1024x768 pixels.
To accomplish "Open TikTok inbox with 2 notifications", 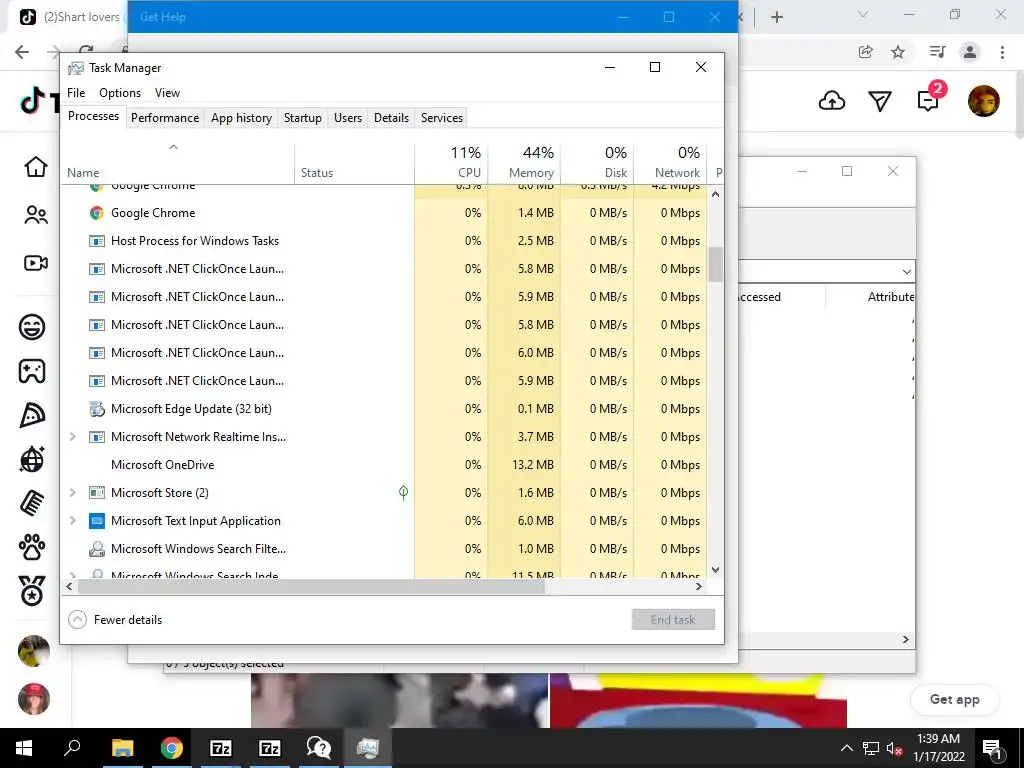I will pos(929,100).
